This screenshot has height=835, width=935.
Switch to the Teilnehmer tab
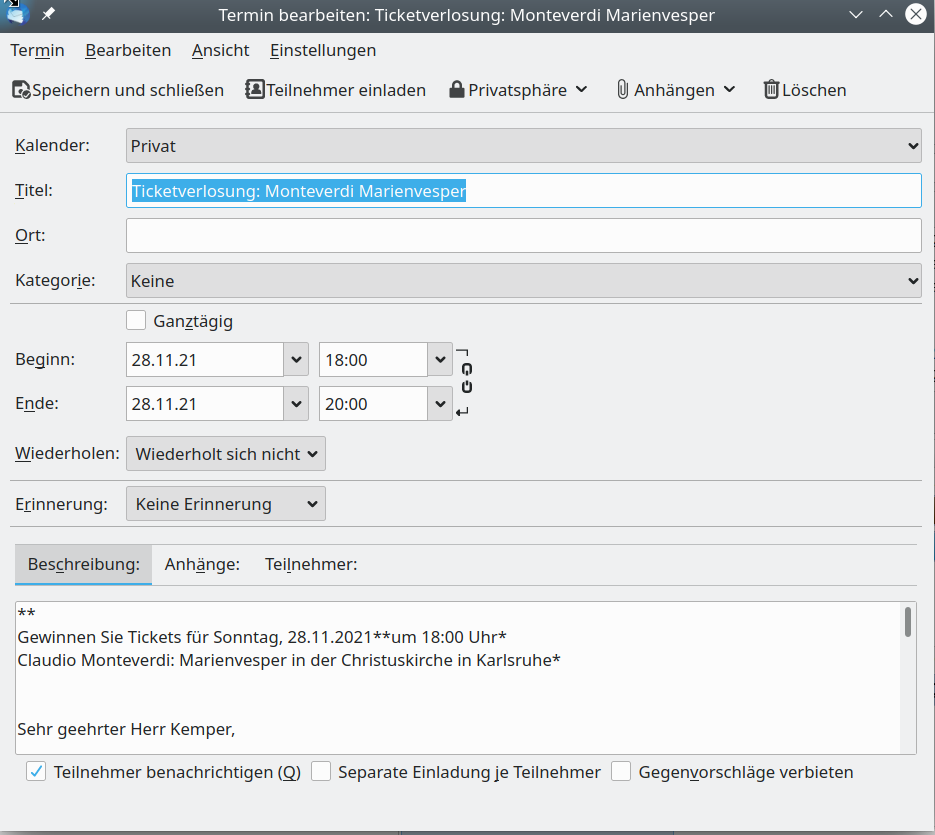point(311,564)
